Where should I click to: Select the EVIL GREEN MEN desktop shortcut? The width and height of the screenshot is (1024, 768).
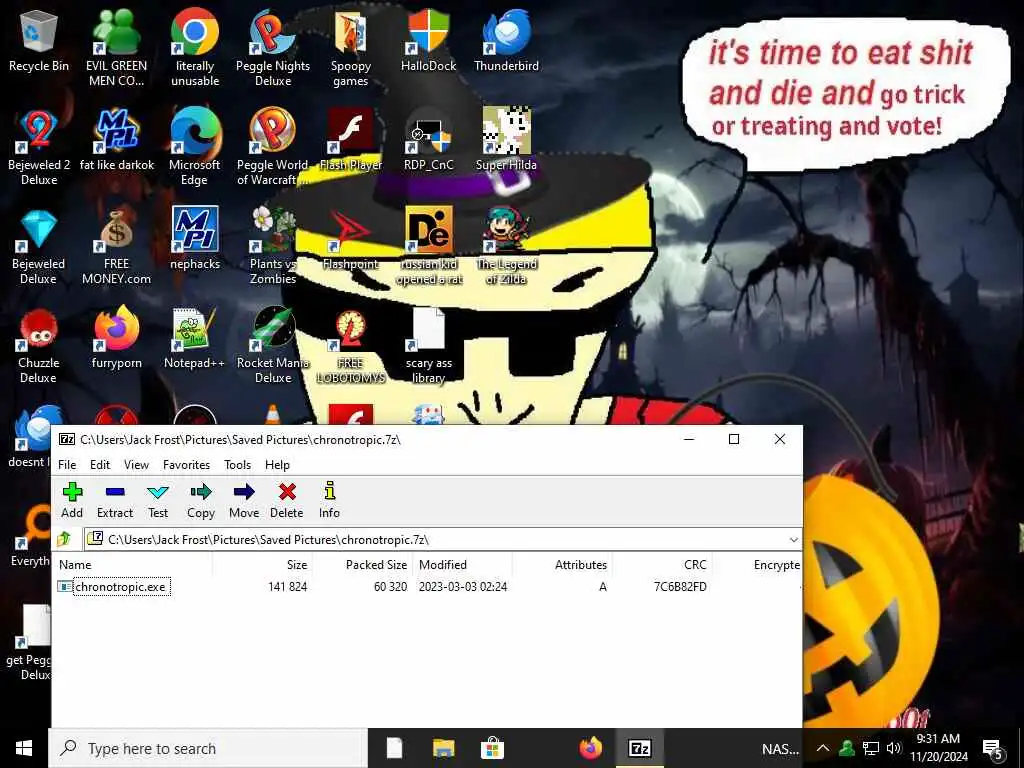pyautogui.click(x=116, y=47)
